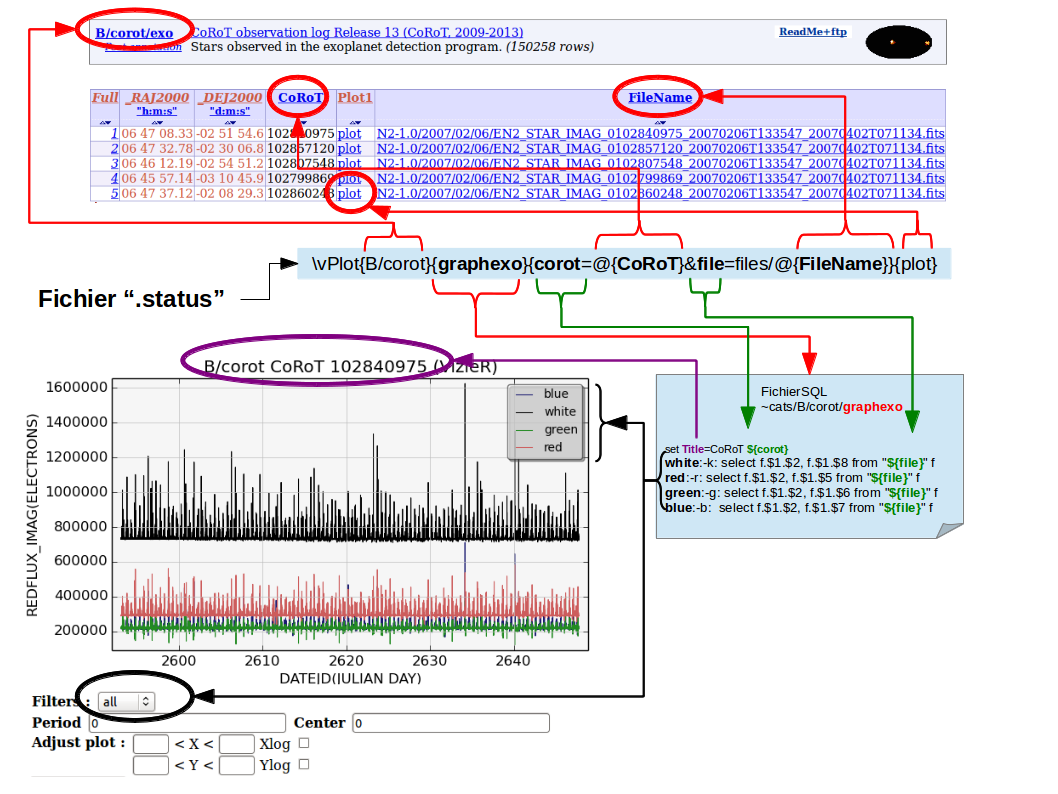Click the plot link in row 5

349,193
